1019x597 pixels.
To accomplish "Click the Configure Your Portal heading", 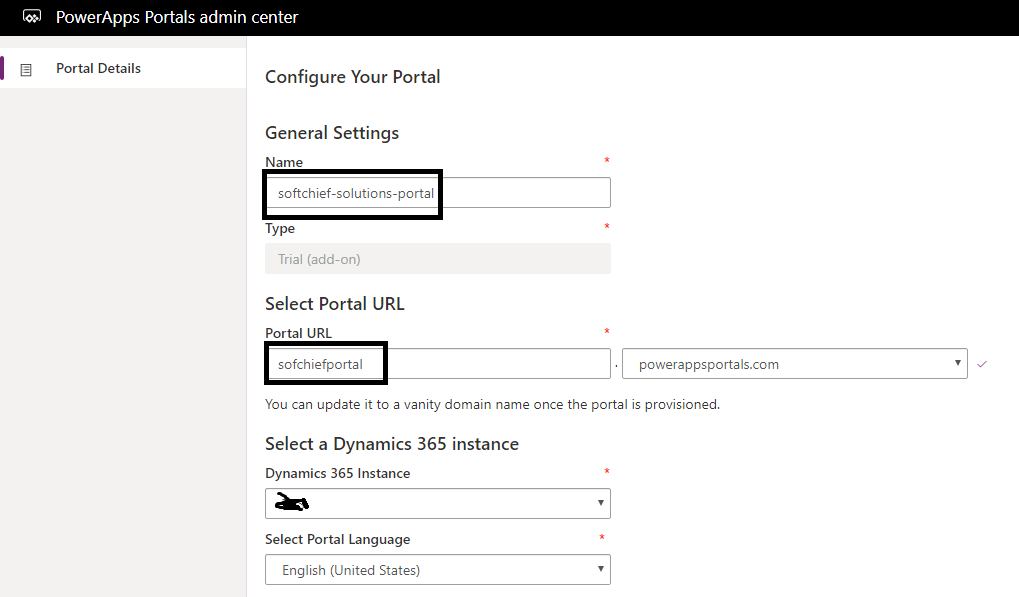I will point(352,77).
